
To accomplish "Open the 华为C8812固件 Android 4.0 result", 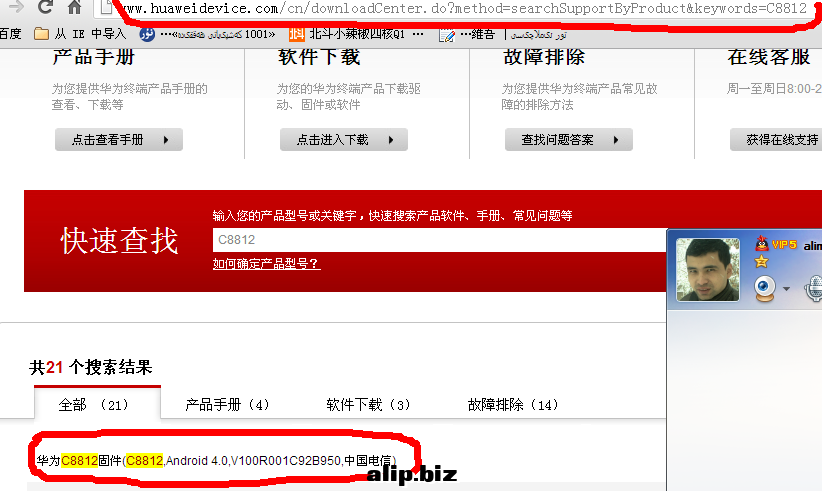I will click(x=217, y=461).
